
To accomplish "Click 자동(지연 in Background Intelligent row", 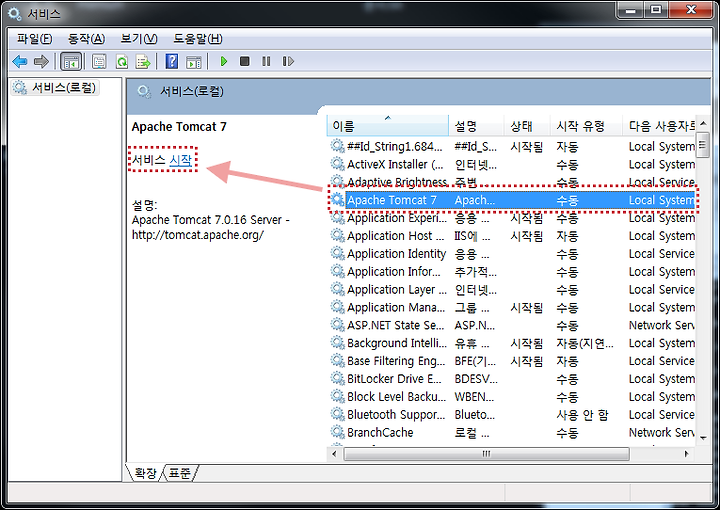I will coord(585,343).
